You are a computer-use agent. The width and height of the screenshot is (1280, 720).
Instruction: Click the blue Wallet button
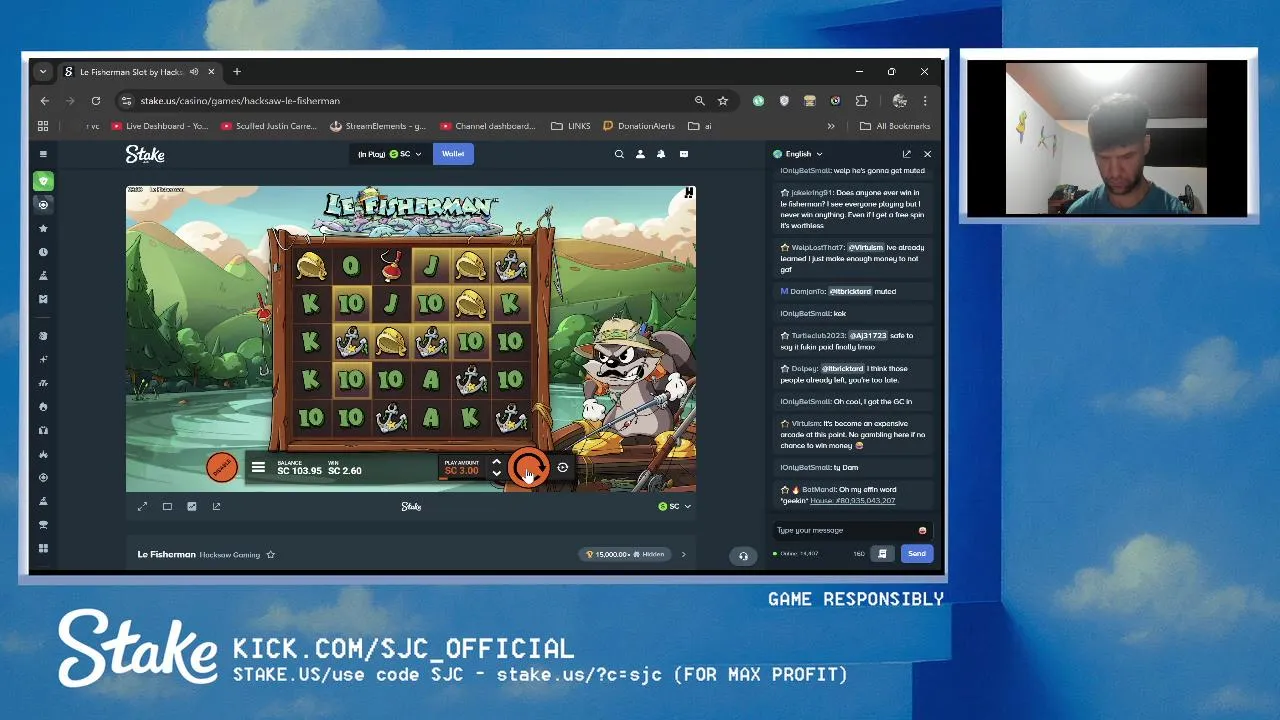(453, 154)
